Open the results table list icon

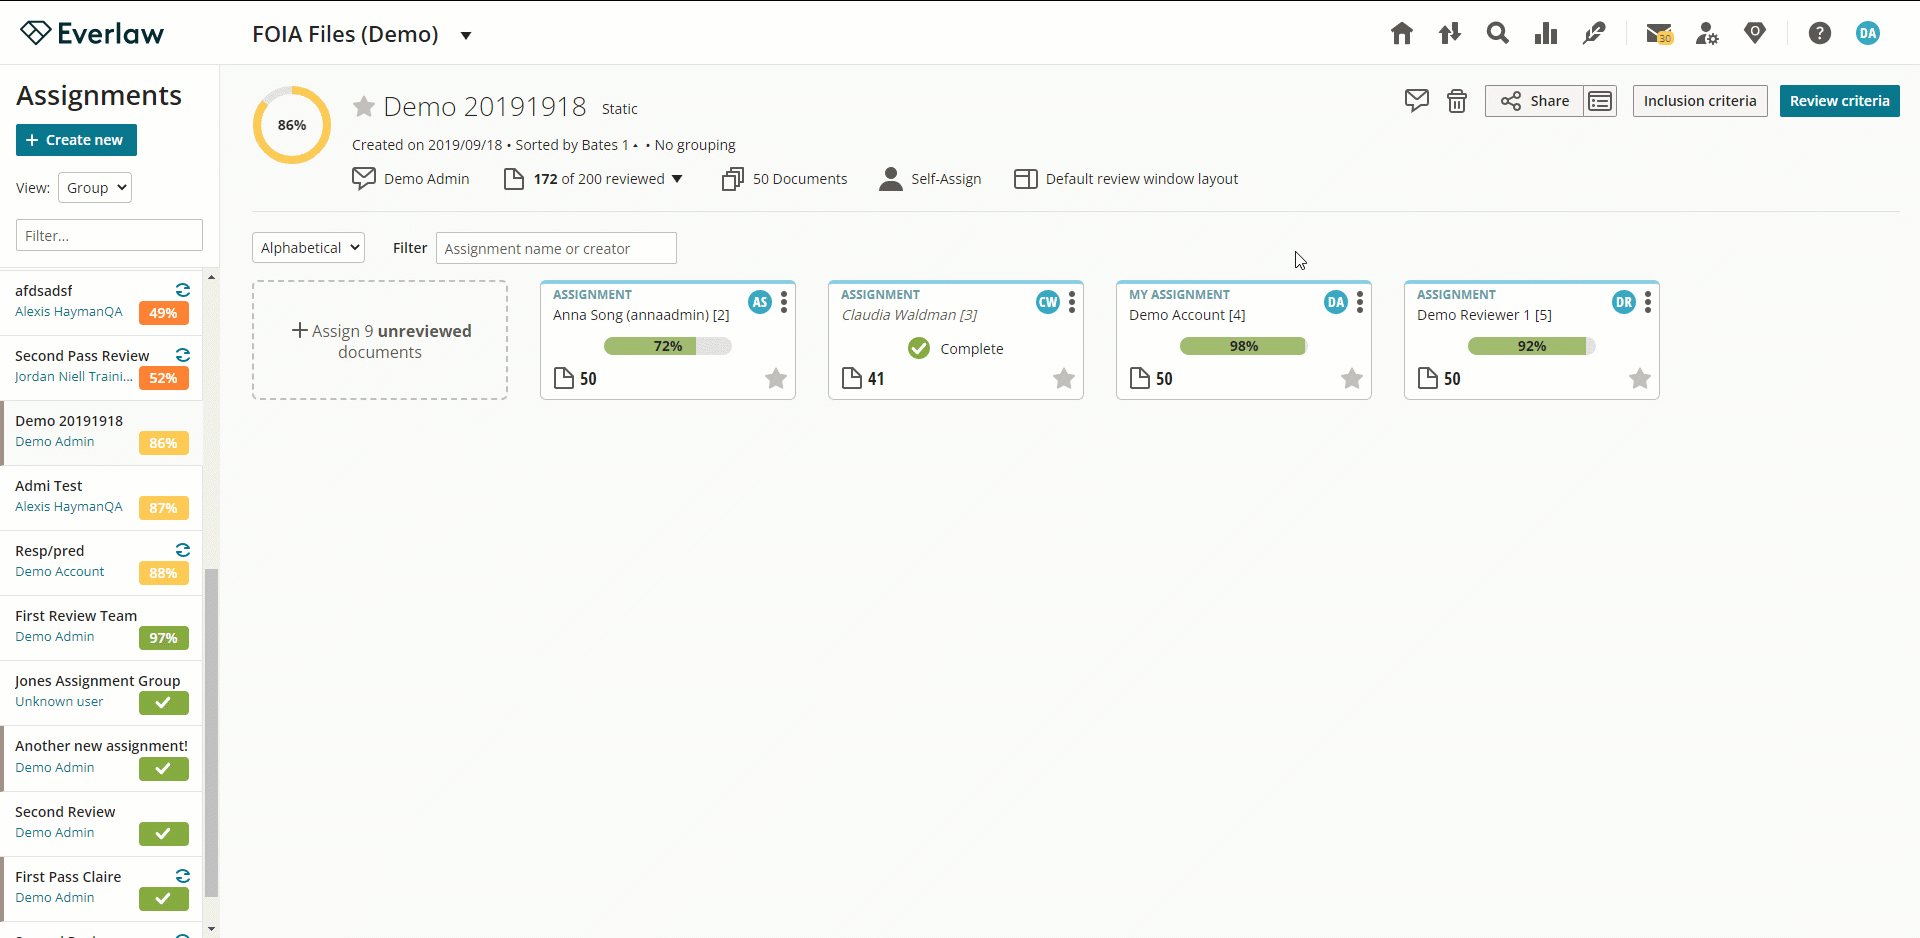(x=1600, y=101)
